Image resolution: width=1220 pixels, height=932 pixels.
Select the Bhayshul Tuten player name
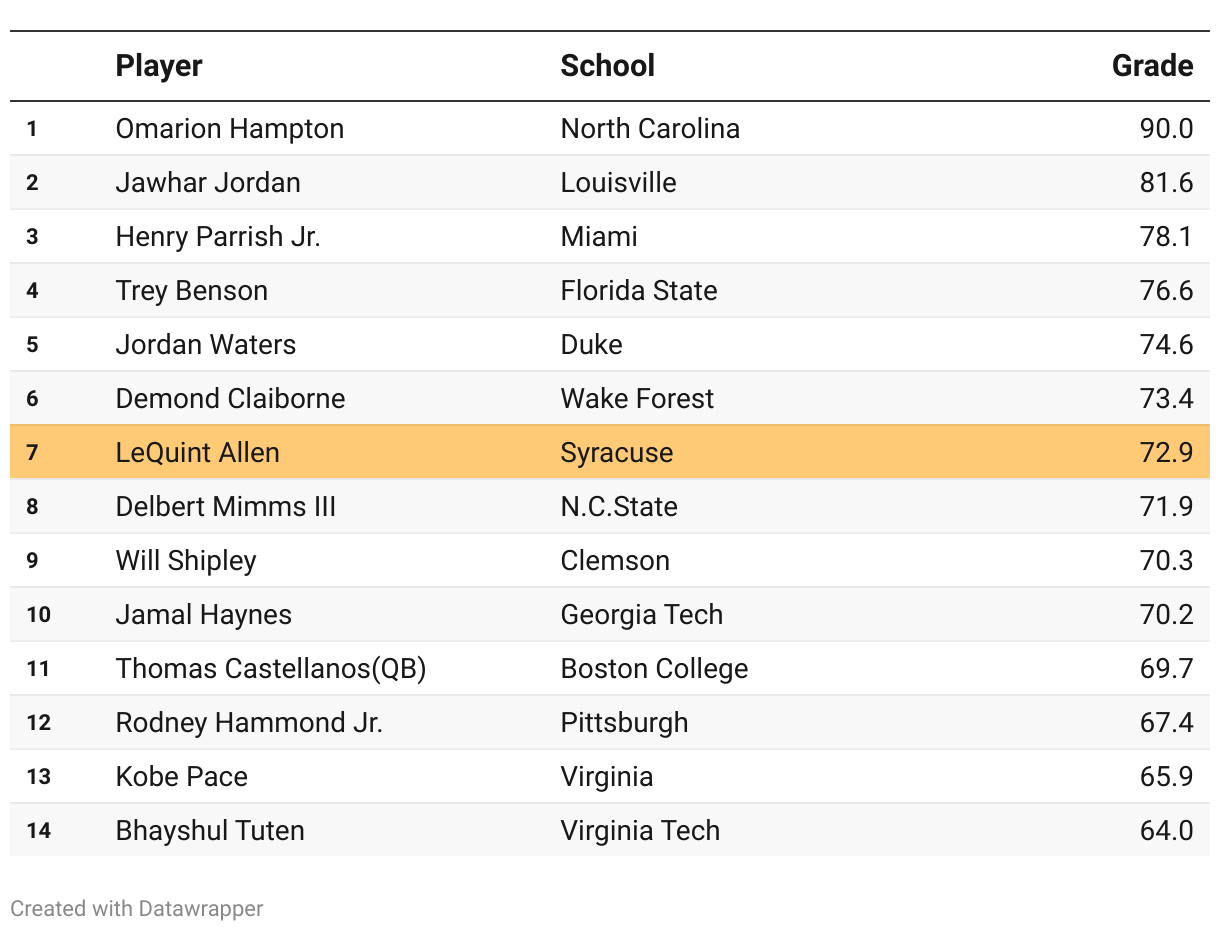point(210,831)
